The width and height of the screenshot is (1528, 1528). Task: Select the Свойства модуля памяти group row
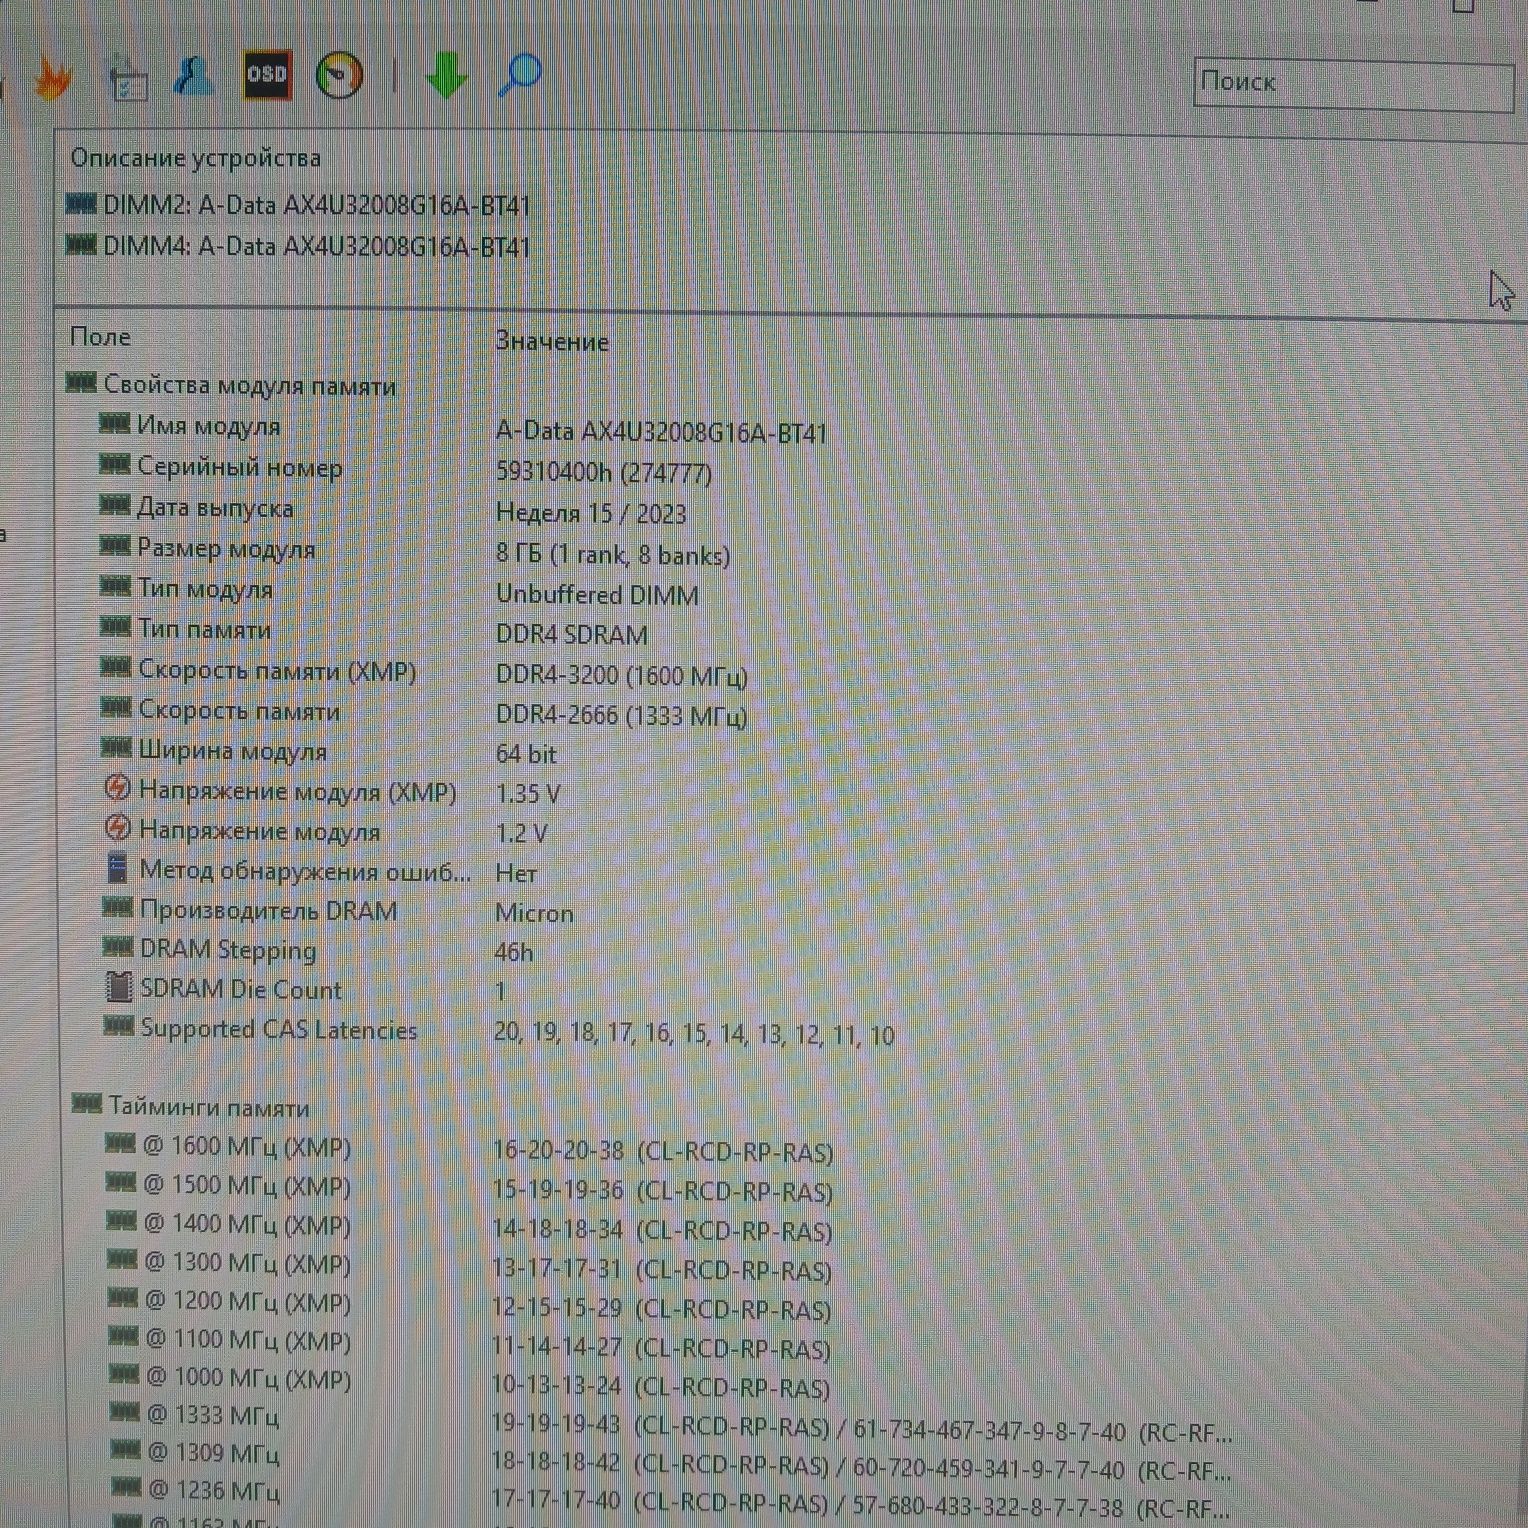click(232, 385)
